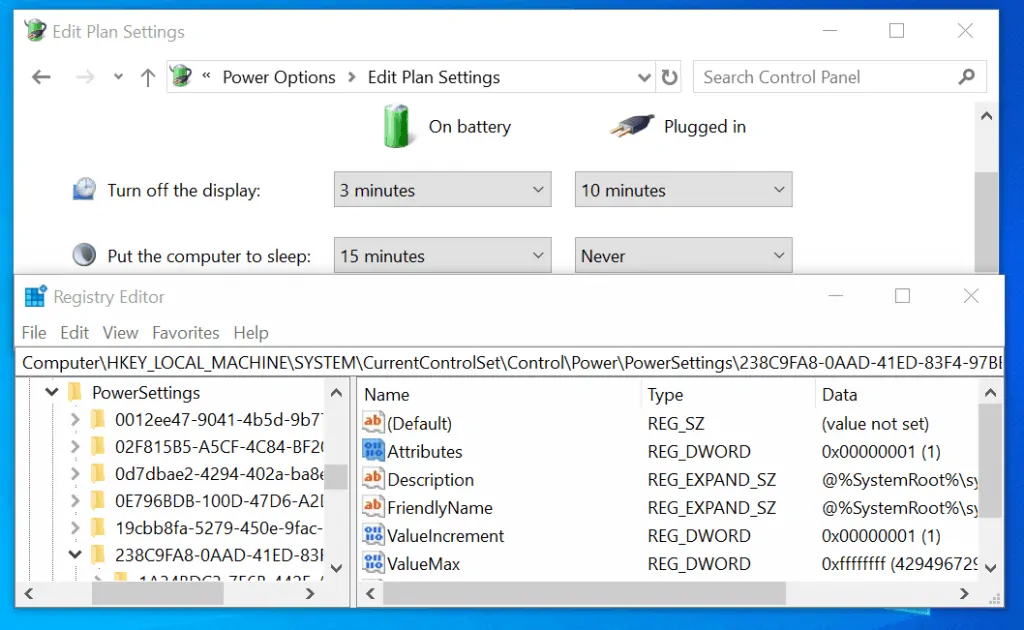Screen dimensions: 1024x630
Task: Click the Forward arrow in Edit Plan Settings
Action: point(85,77)
